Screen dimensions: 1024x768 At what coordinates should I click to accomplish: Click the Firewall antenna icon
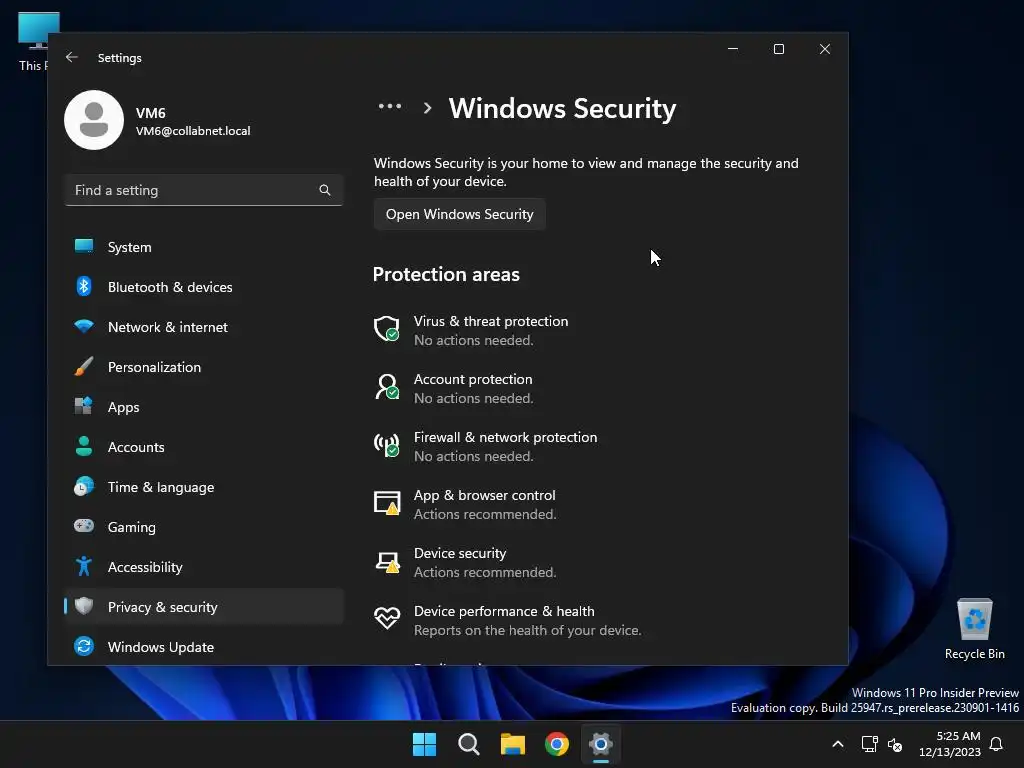tap(387, 445)
